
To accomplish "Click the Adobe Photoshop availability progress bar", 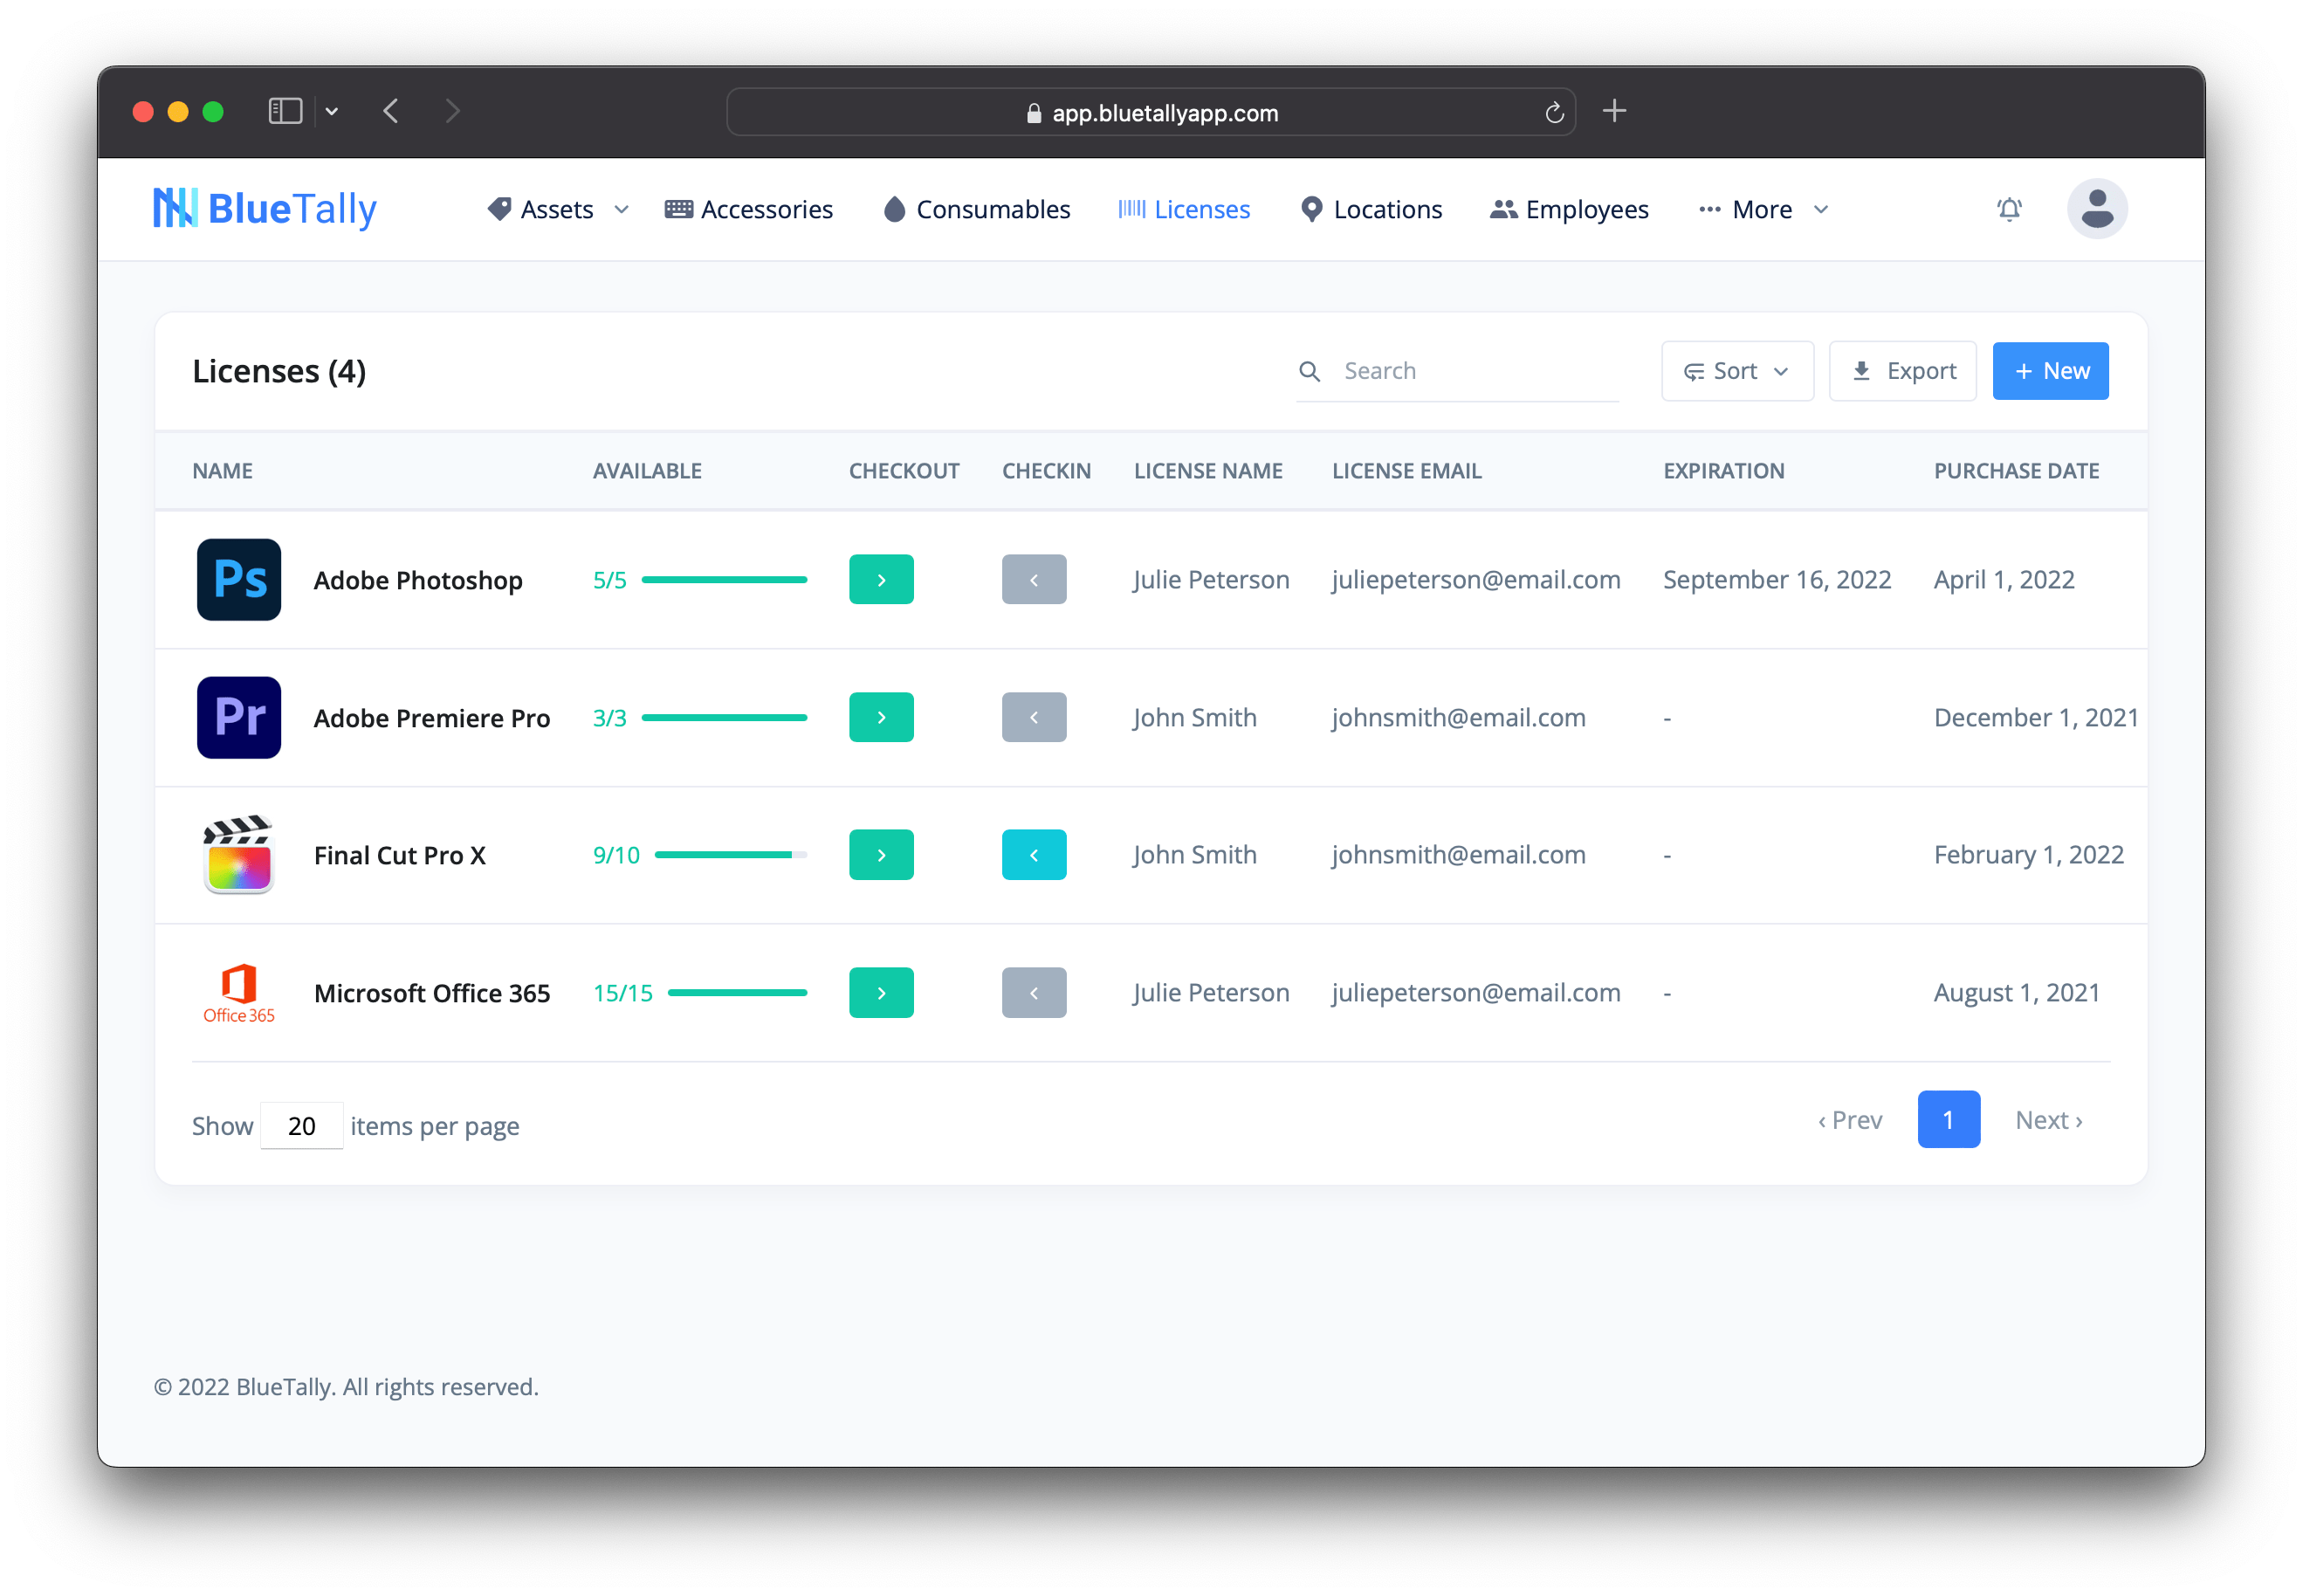I will (x=723, y=579).
